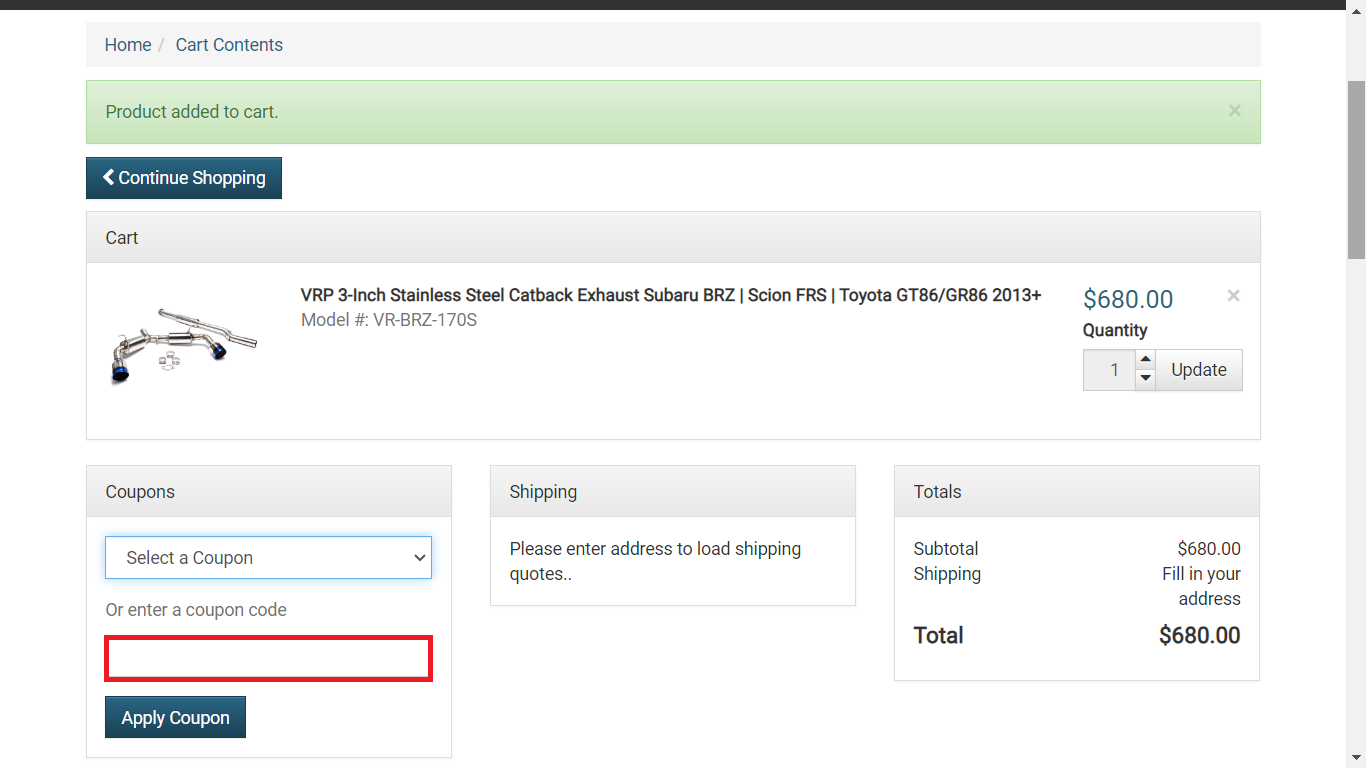
Task: Click the scroll-down arrow of the scrollbar
Action: (1356, 758)
